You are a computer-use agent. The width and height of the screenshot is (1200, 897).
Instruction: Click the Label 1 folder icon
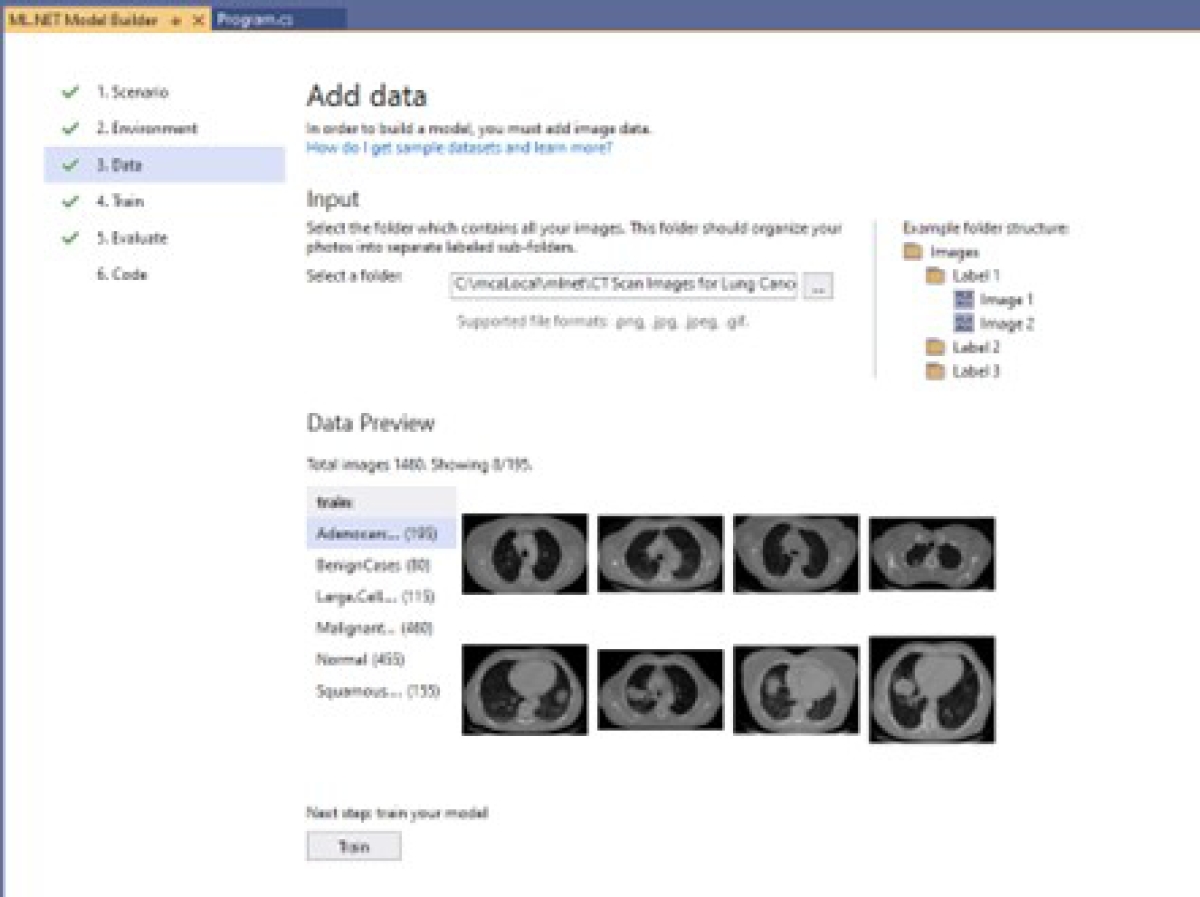[x=936, y=275]
